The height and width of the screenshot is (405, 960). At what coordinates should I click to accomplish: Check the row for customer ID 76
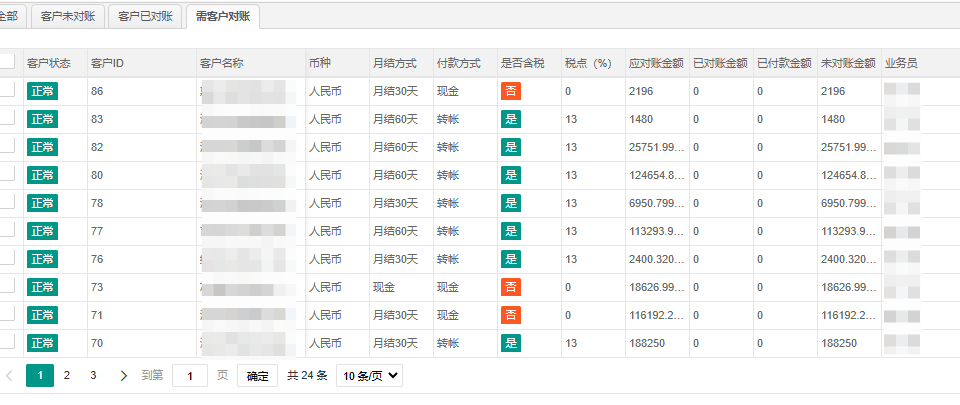pyautogui.click(x=7, y=259)
